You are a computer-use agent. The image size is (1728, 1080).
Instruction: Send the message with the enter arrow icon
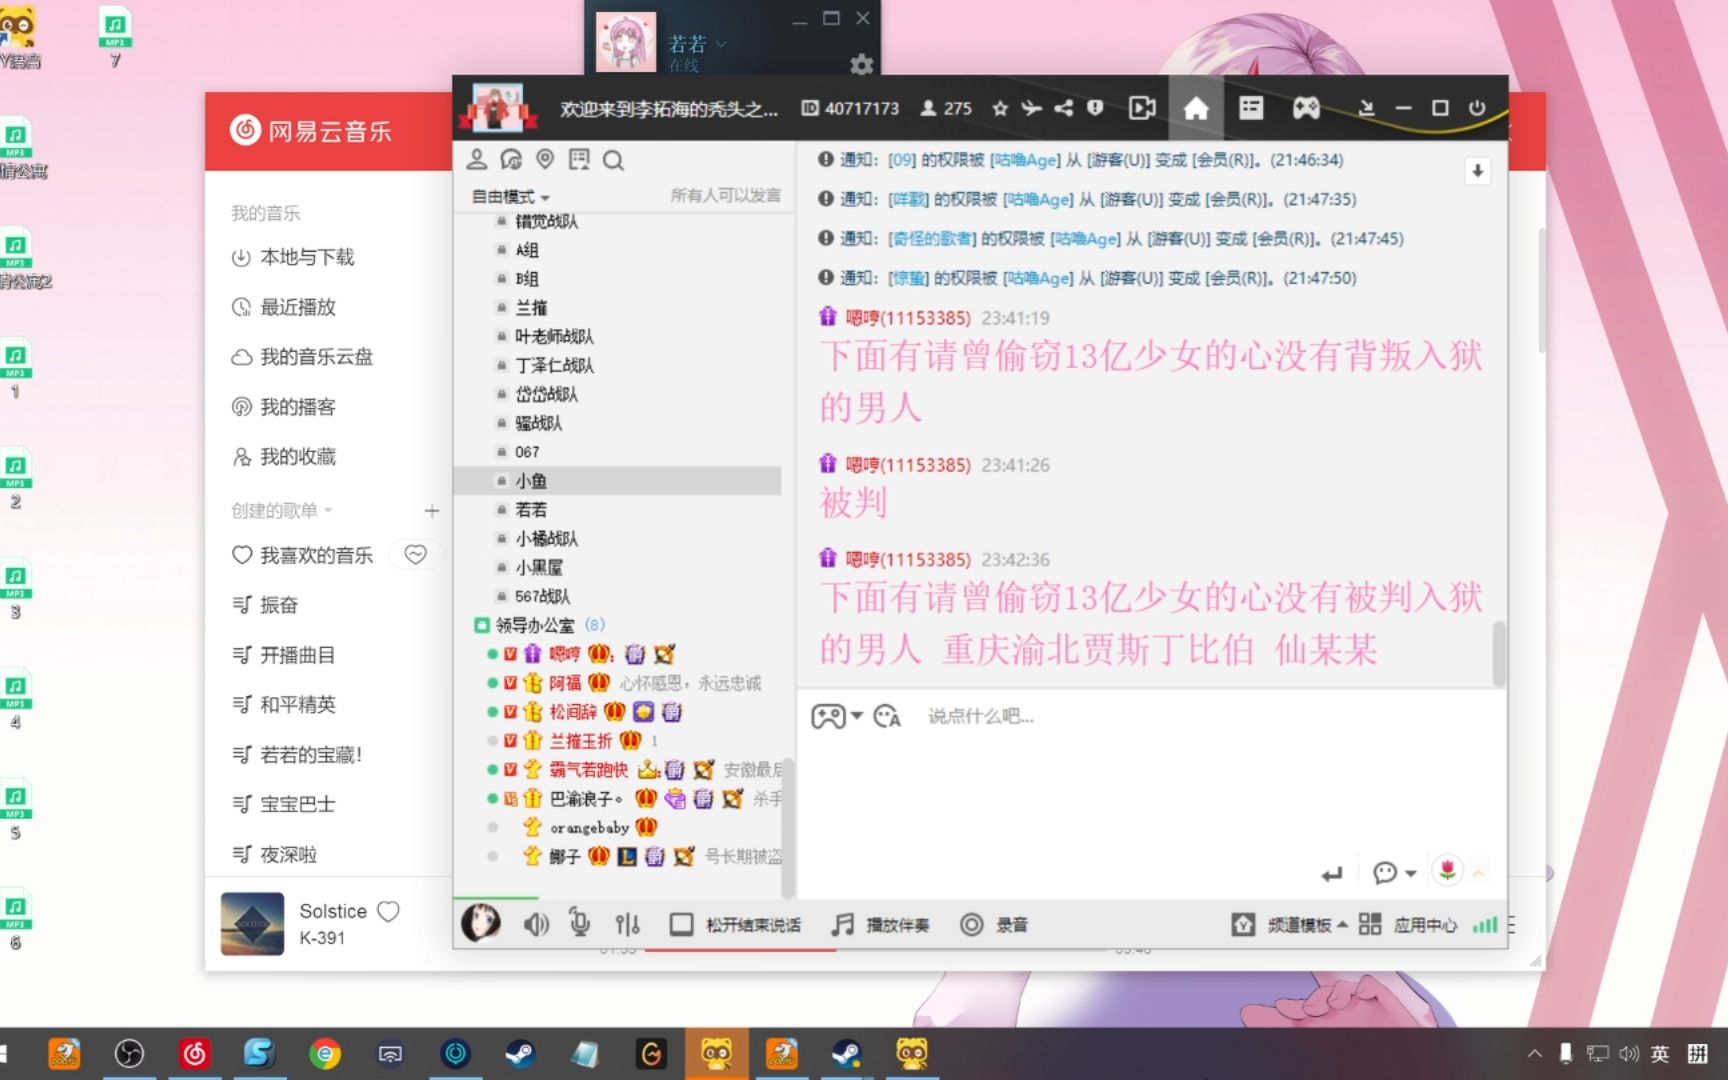tap(1331, 874)
